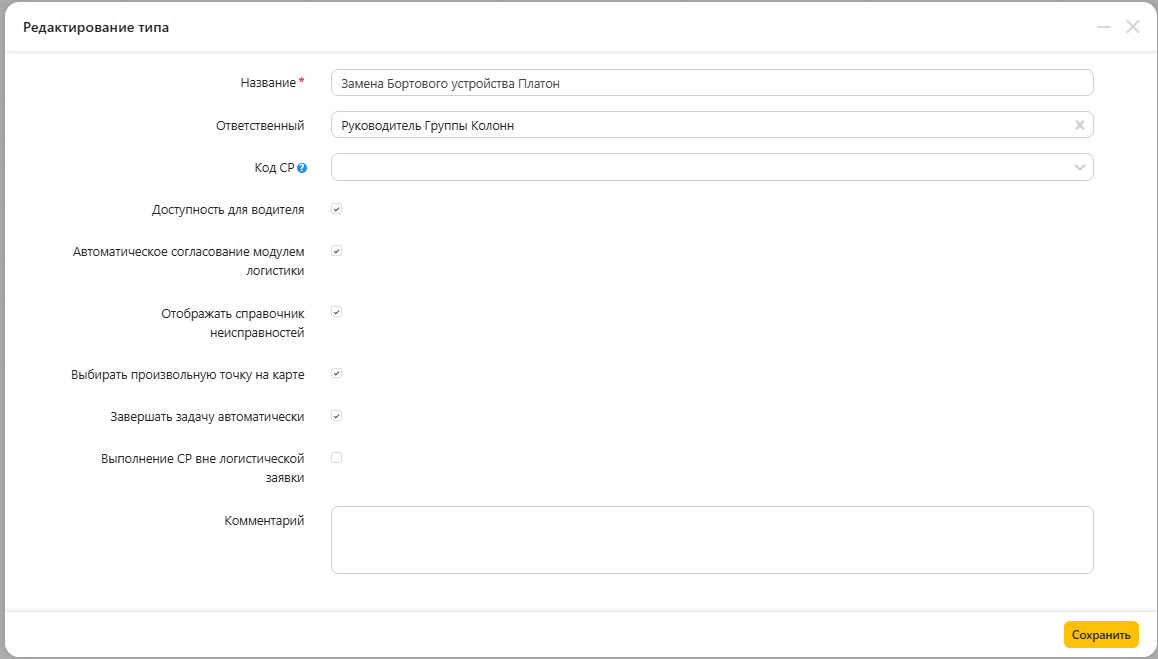Screen dimensions: 1158x659
Task: Toggle the Доступность для водителя checkbox
Action: tap(337, 209)
